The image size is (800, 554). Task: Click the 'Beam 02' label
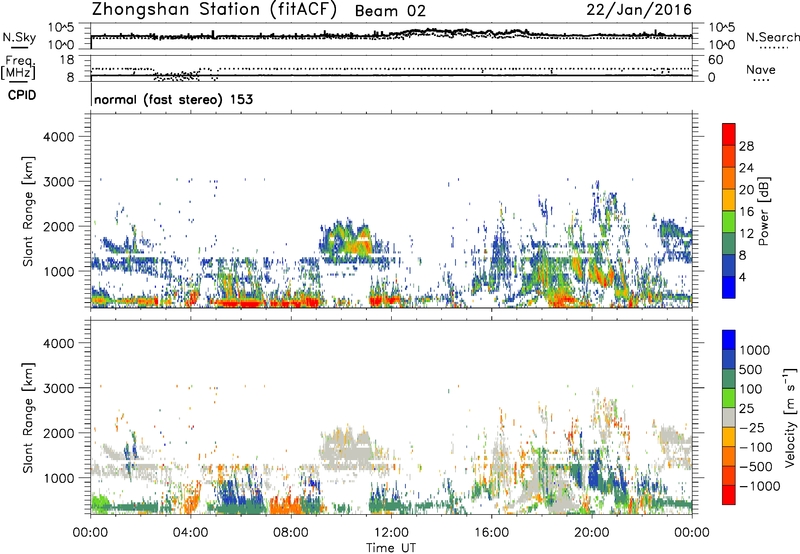click(390, 11)
